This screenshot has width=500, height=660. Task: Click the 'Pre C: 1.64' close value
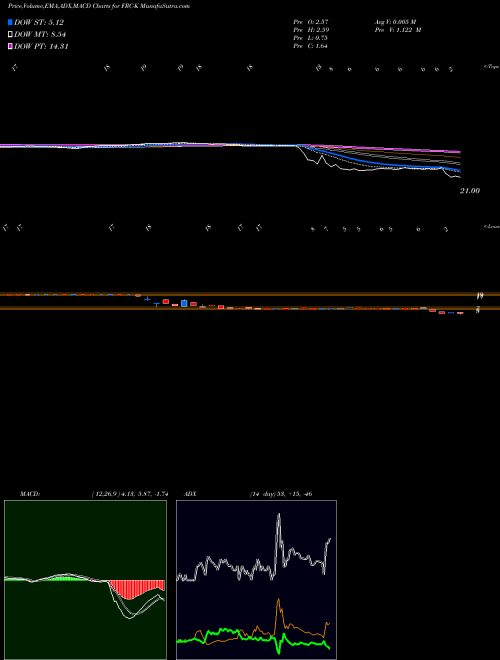click(311, 46)
